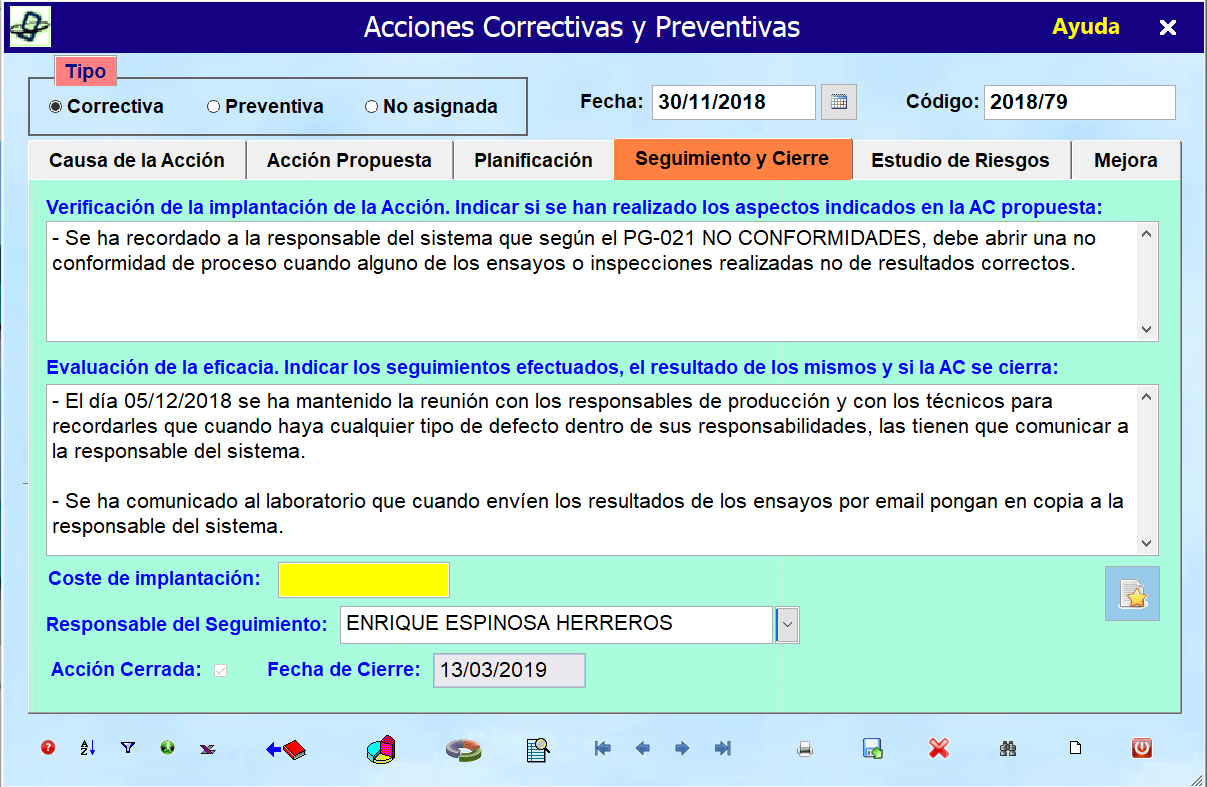Close the Acciones Correctivas window
1207x787 pixels.
(x=1167, y=28)
